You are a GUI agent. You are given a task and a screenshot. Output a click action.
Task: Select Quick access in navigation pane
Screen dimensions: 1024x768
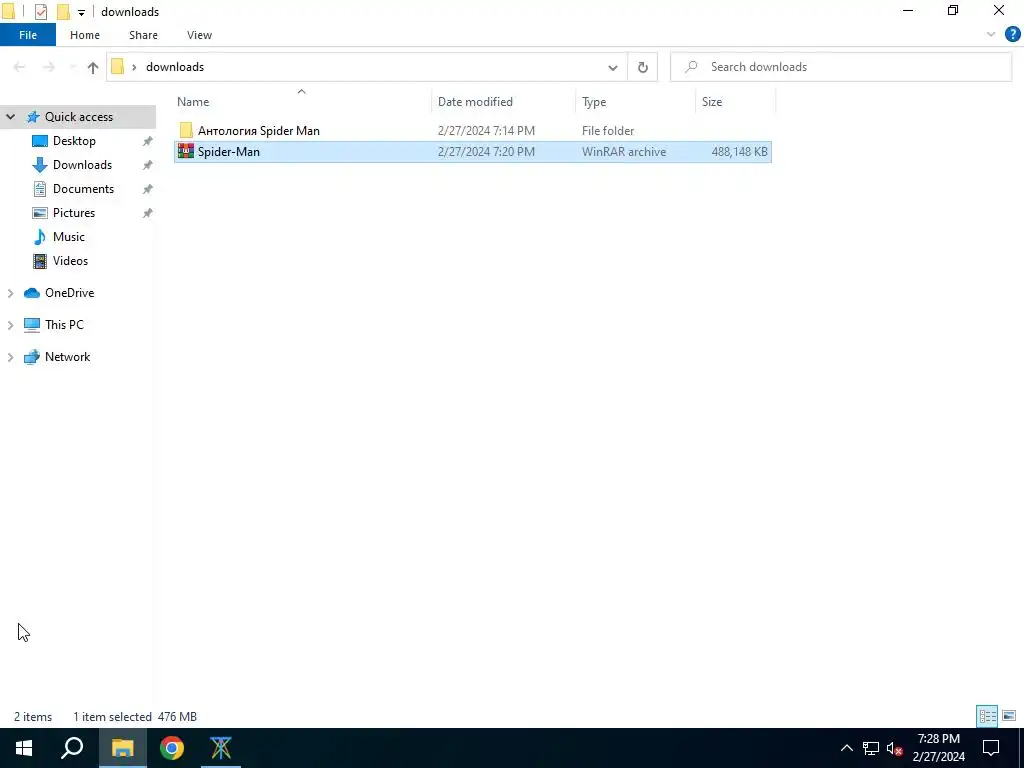pyautogui.click(x=78, y=117)
